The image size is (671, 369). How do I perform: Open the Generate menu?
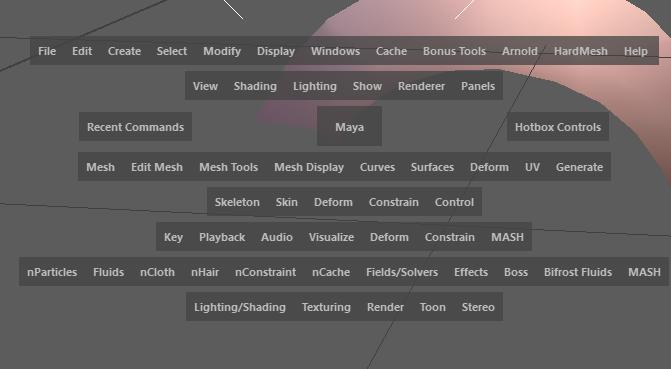pyautogui.click(x=579, y=167)
